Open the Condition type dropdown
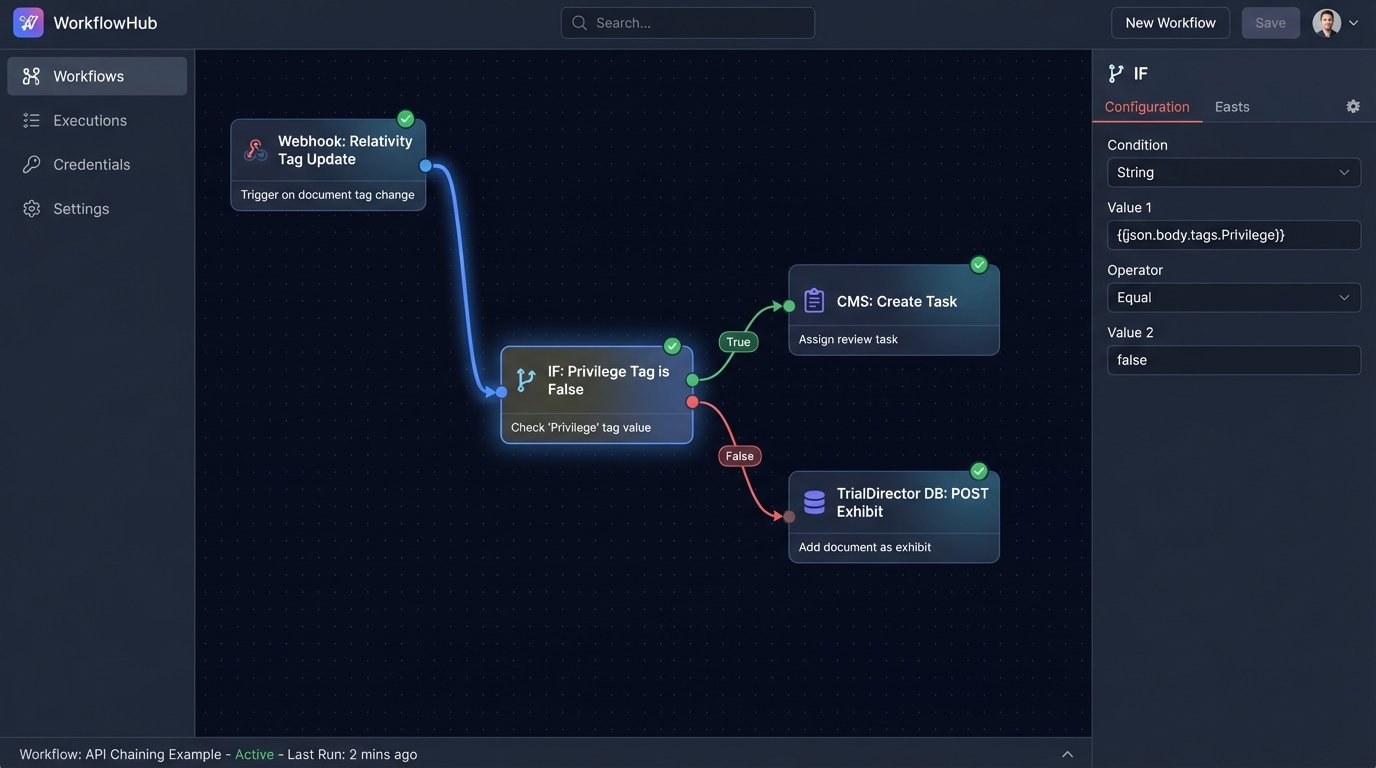The image size is (1376, 768). click(1233, 172)
